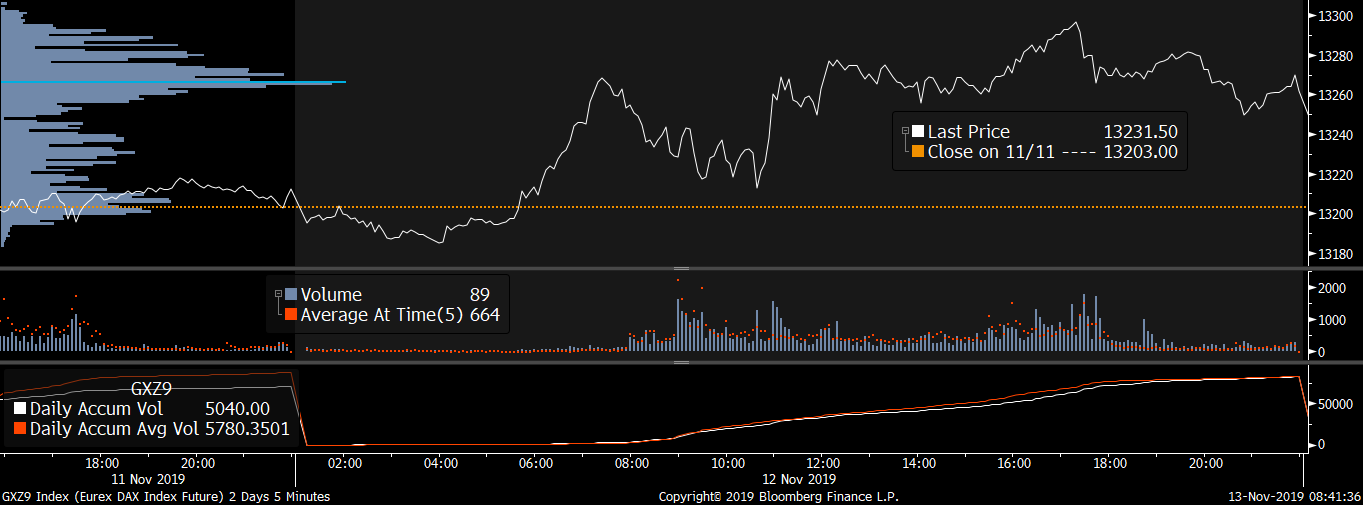Click the 13220 price axis label
This screenshot has height=505, width=1363.
(x=1338, y=175)
